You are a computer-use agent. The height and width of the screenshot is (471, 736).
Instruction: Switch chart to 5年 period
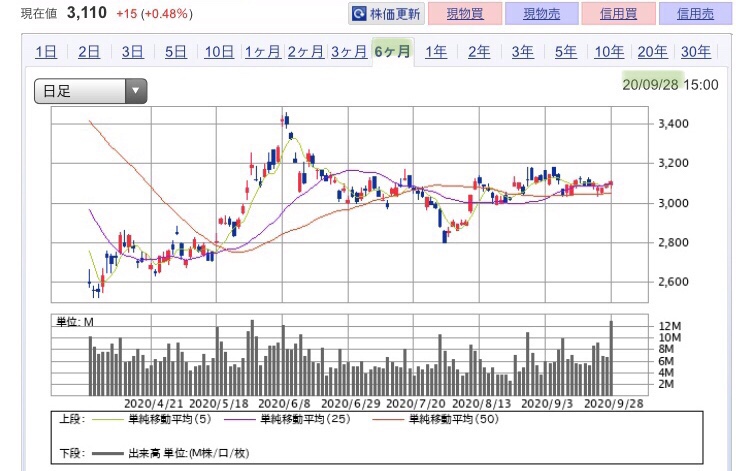point(566,52)
